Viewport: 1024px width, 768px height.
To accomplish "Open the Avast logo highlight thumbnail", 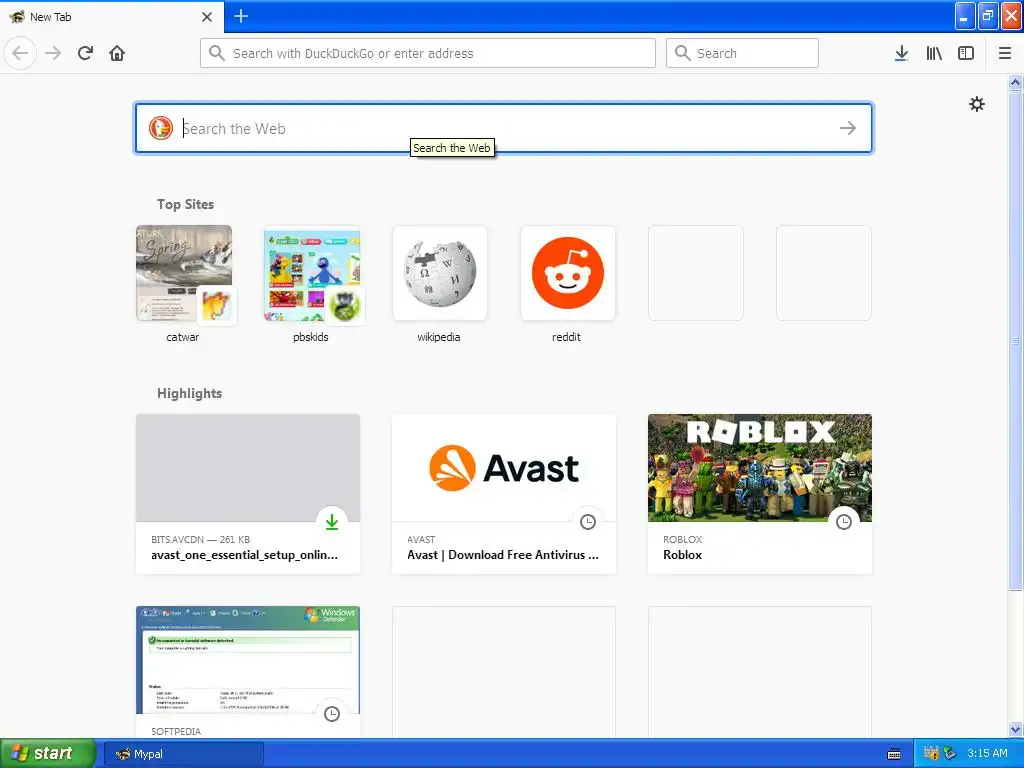I will pos(504,468).
